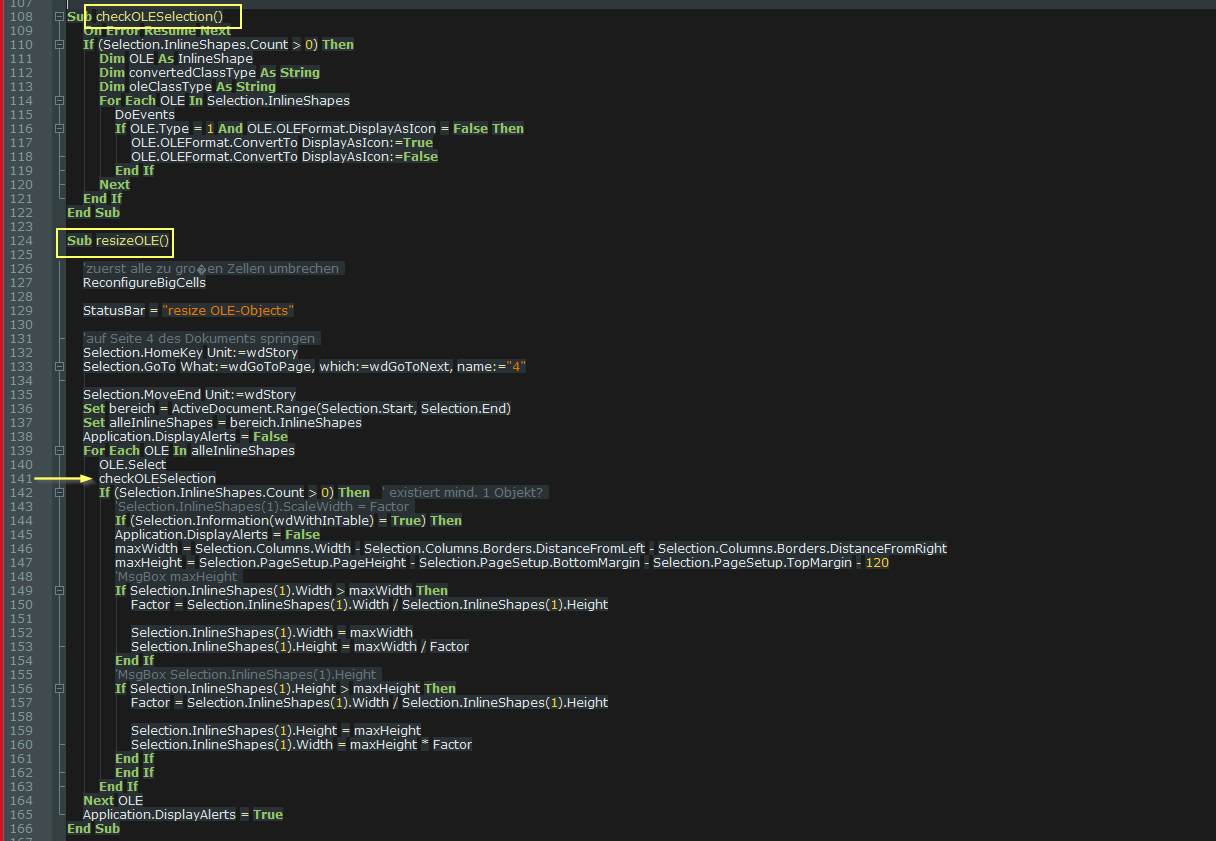Click line number 141 in the gutter
The width and height of the screenshot is (1216, 841).
[x=22, y=479]
